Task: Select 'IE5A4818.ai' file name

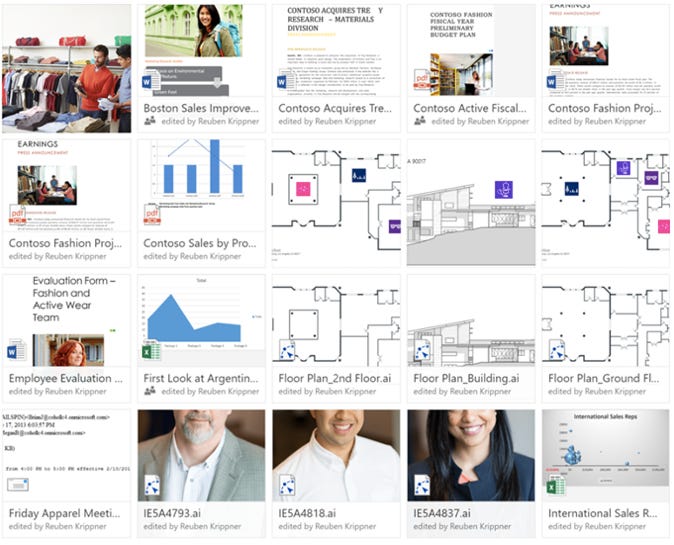Action: (307, 513)
